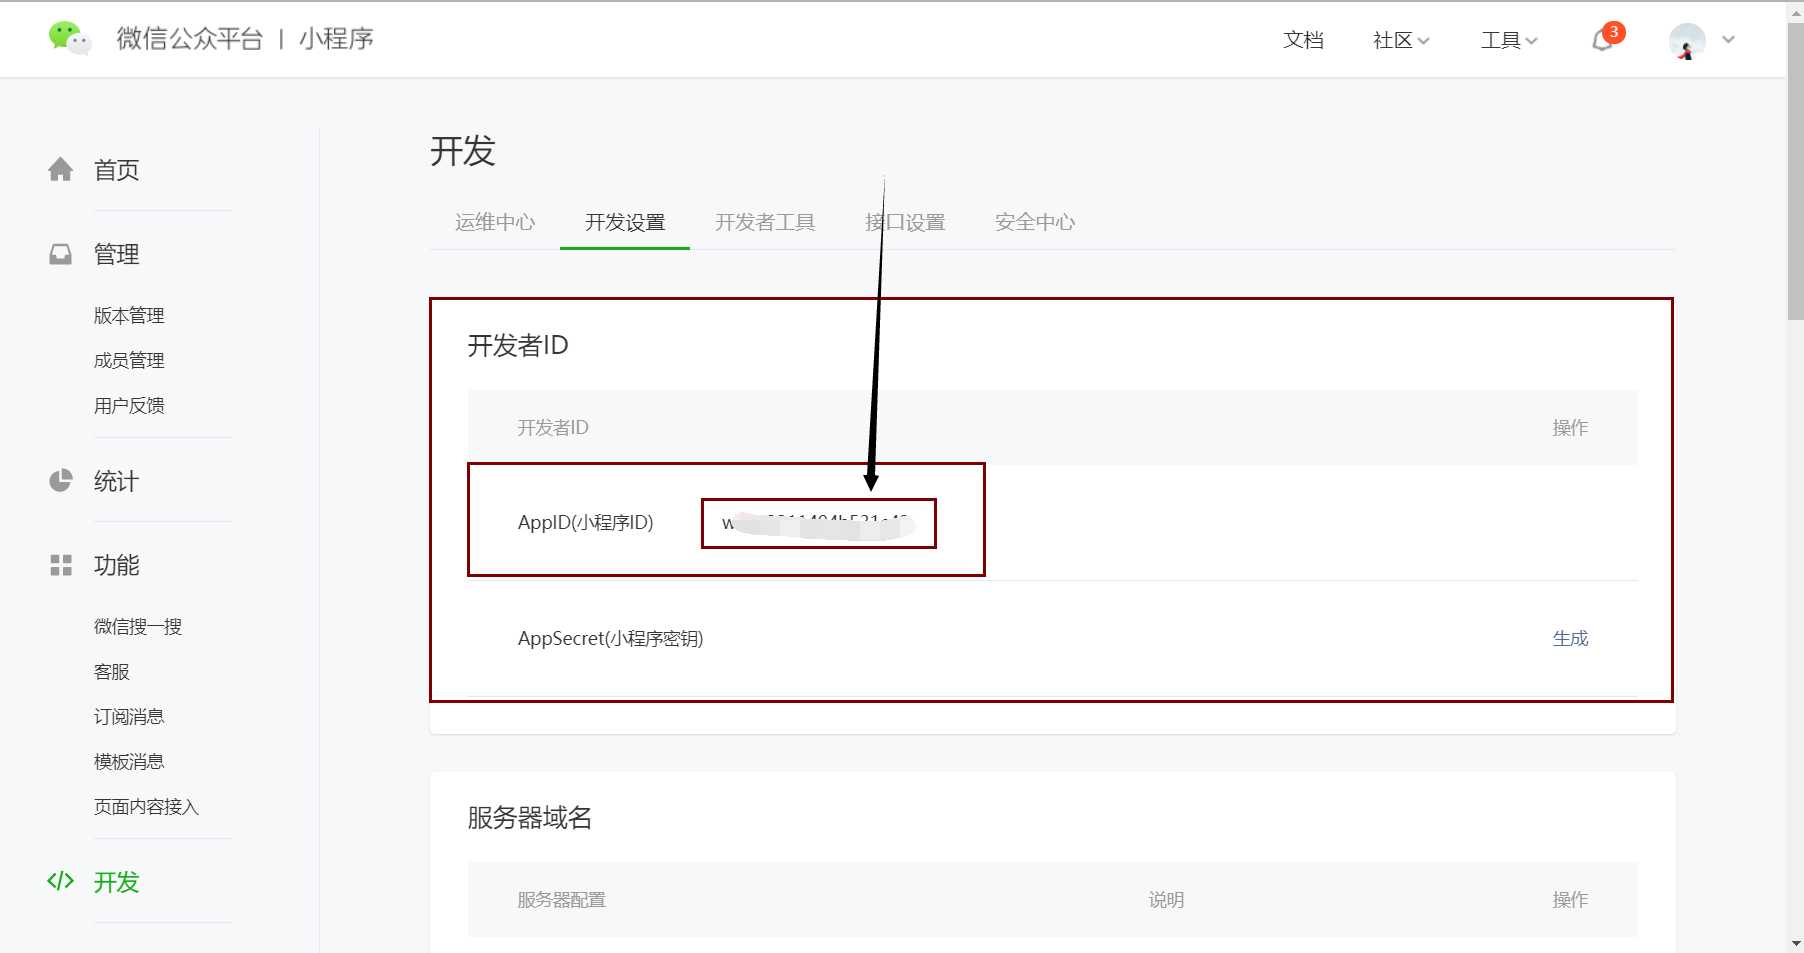Open 客服 in sidebar

(112, 671)
